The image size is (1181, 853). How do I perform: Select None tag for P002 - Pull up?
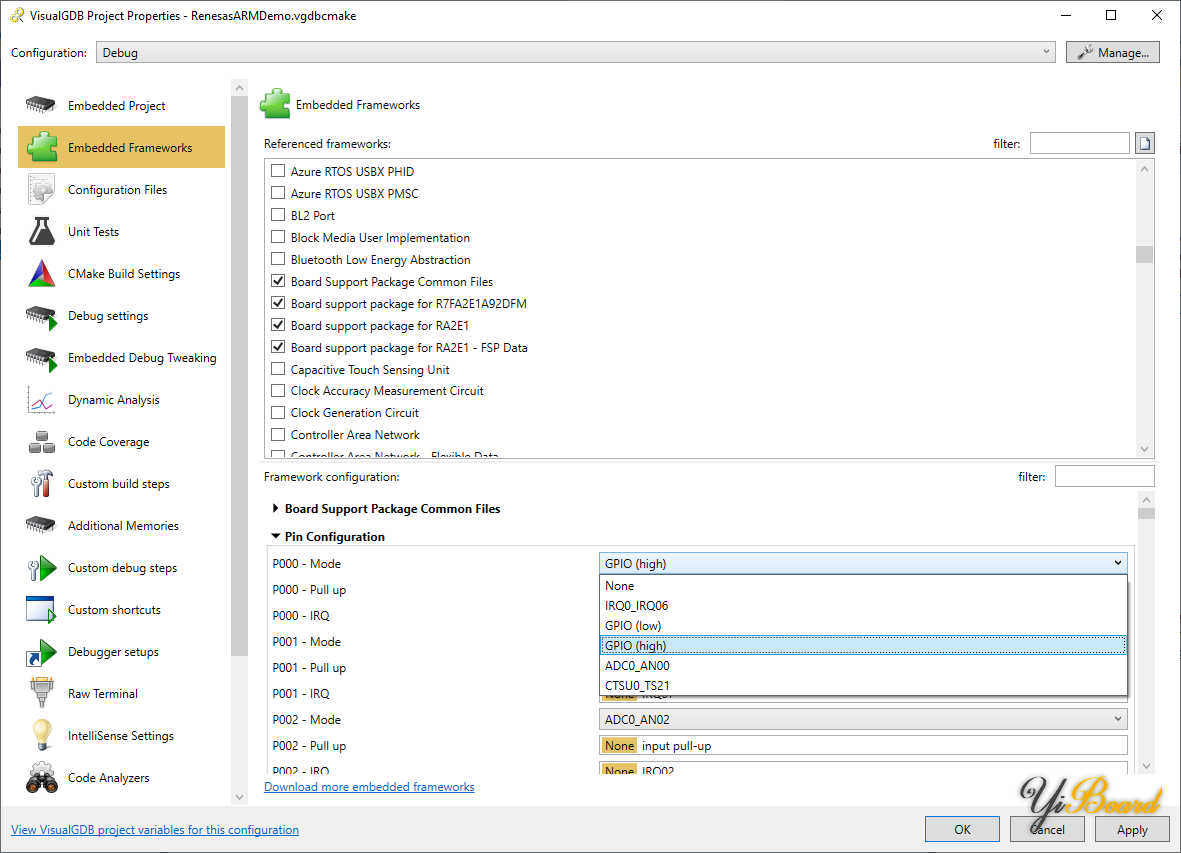point(619,746)
